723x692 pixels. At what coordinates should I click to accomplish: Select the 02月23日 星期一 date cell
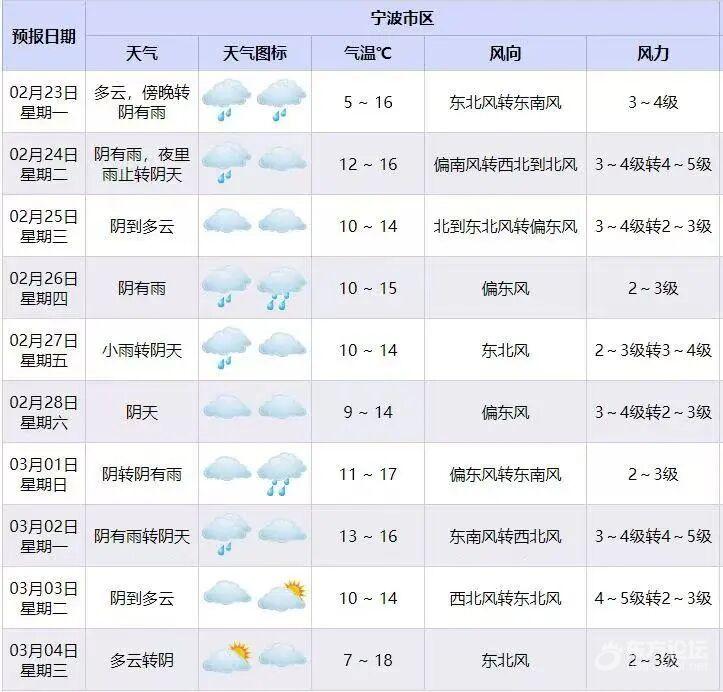click(x=43, y=102)
